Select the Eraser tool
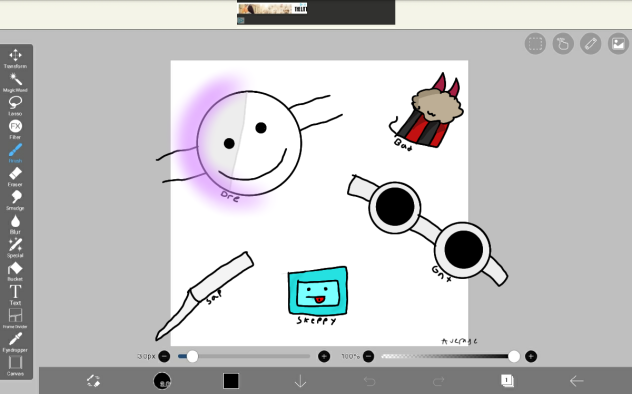The height and width of the screenshot is (394, 632). point(15,177)
